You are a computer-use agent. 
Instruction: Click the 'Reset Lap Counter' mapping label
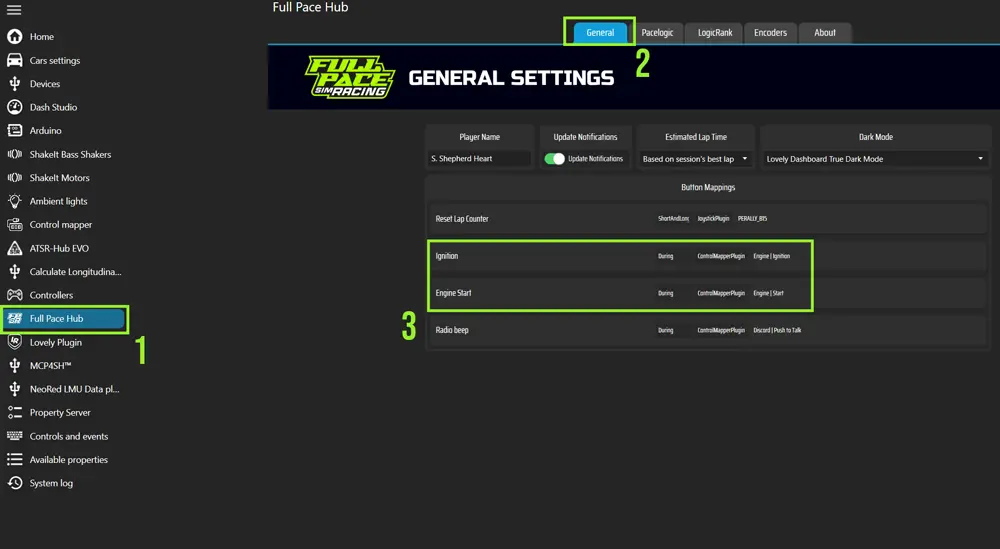(462, 219)
